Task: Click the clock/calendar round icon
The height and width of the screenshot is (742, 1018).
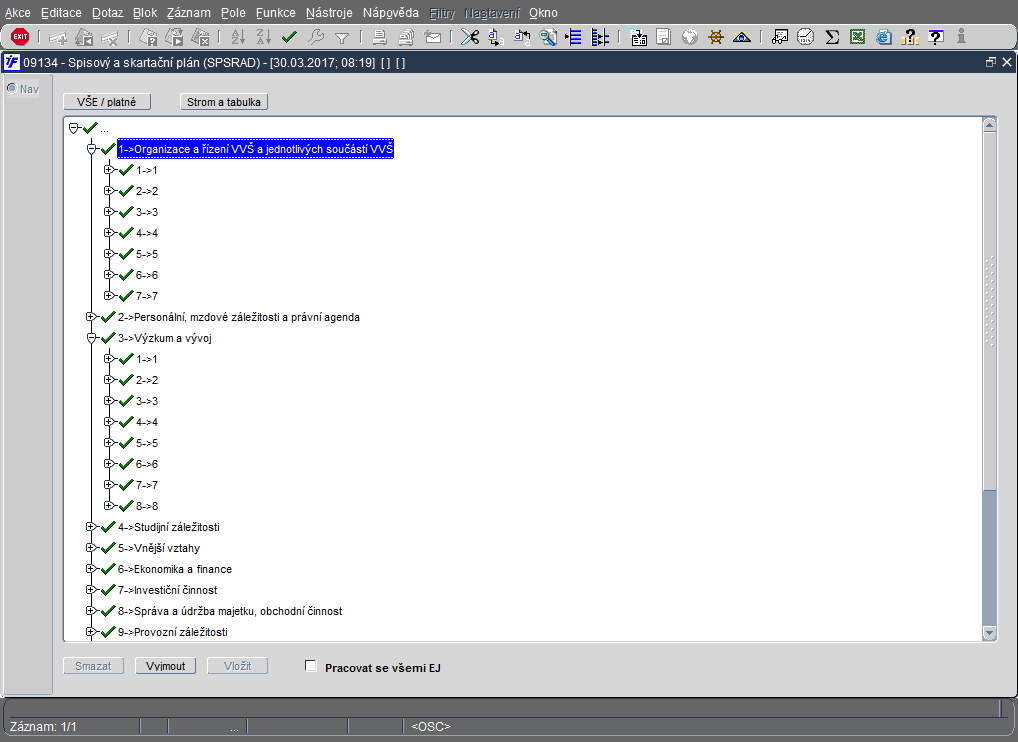Action: pyautogui.click(x=806, y=37)
